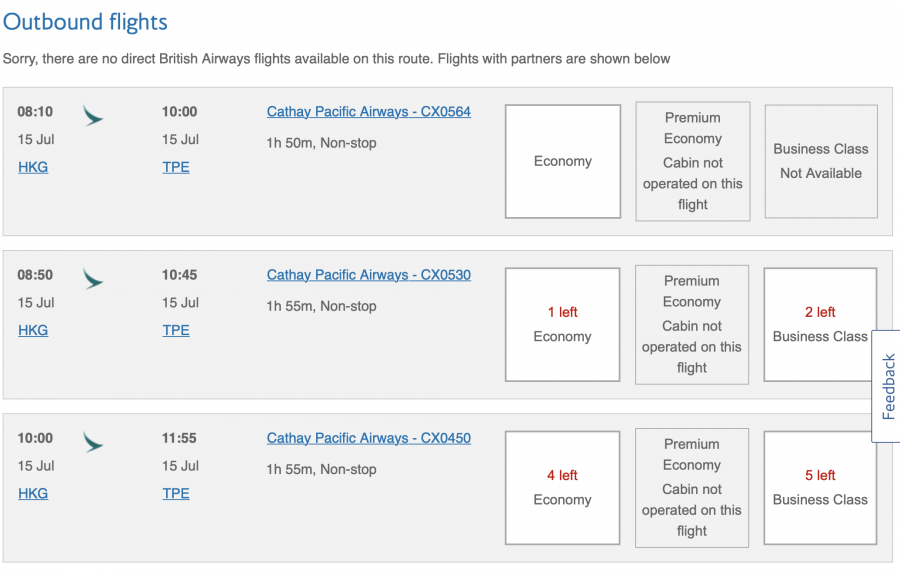900x573 pixels.
Task: Choose Business Class with 5 left on CX0450
Action: coord(820,487)
